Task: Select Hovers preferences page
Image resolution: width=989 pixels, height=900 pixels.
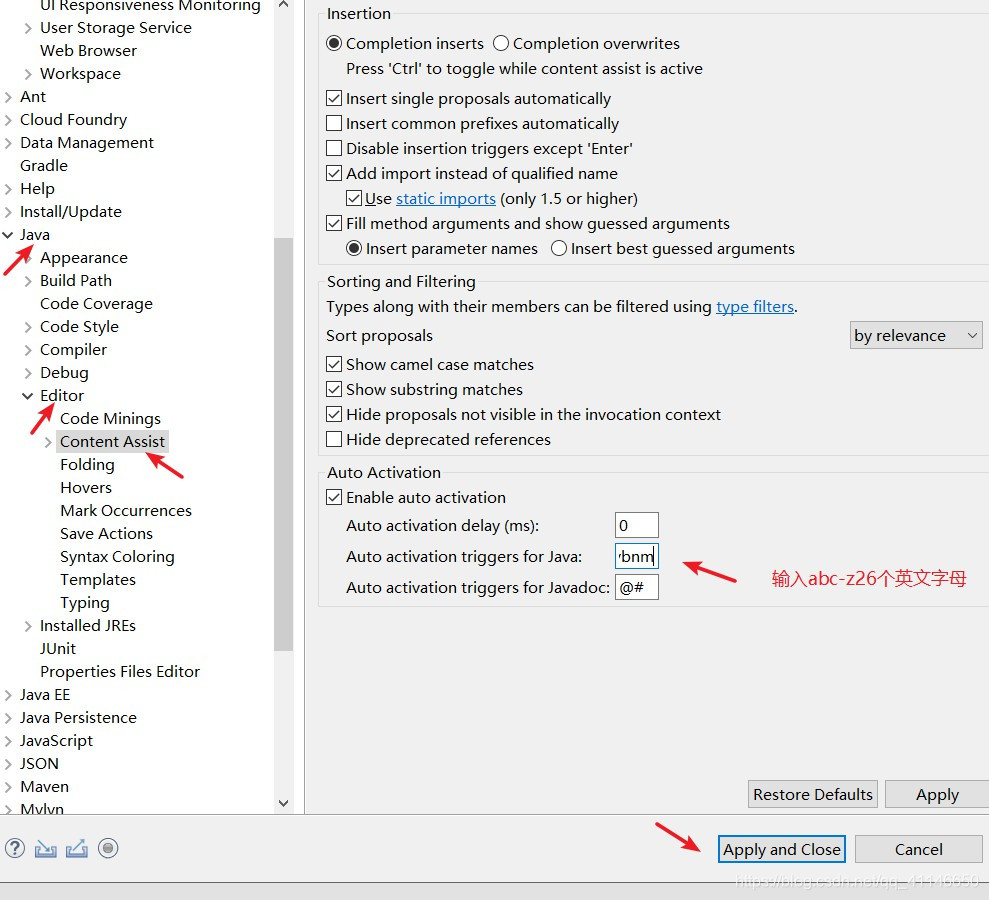Action: pyautogui.click(x=86, y=488)
